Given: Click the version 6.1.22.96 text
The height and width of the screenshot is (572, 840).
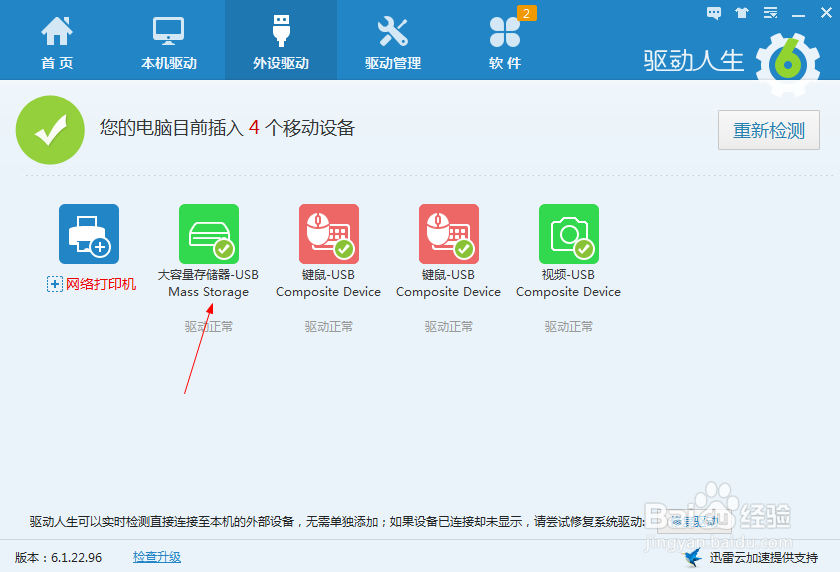Looking at the screenshot, I should click(x=58, y=558).
